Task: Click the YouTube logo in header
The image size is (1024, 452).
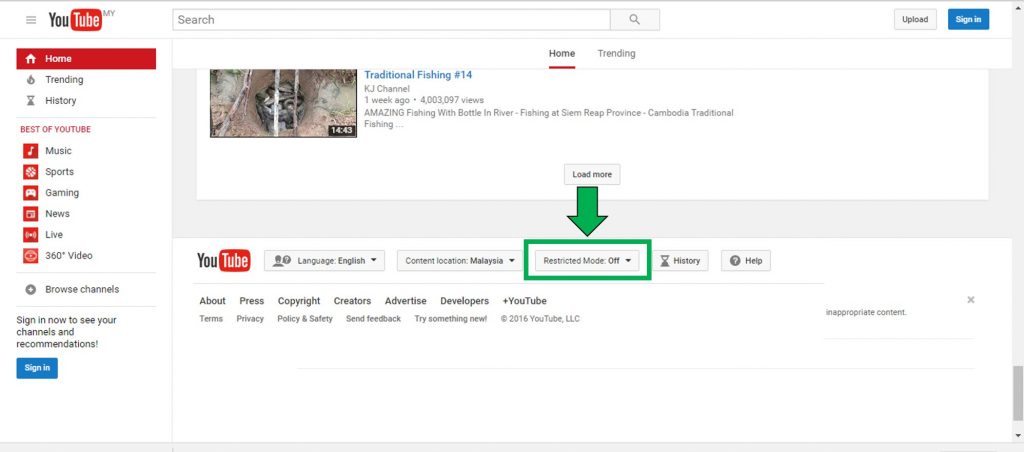Action: 76,20
